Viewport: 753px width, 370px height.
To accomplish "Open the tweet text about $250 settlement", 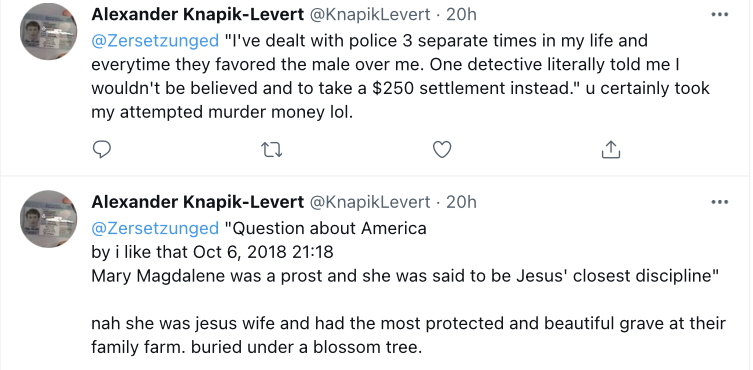I will pos(401,76).
